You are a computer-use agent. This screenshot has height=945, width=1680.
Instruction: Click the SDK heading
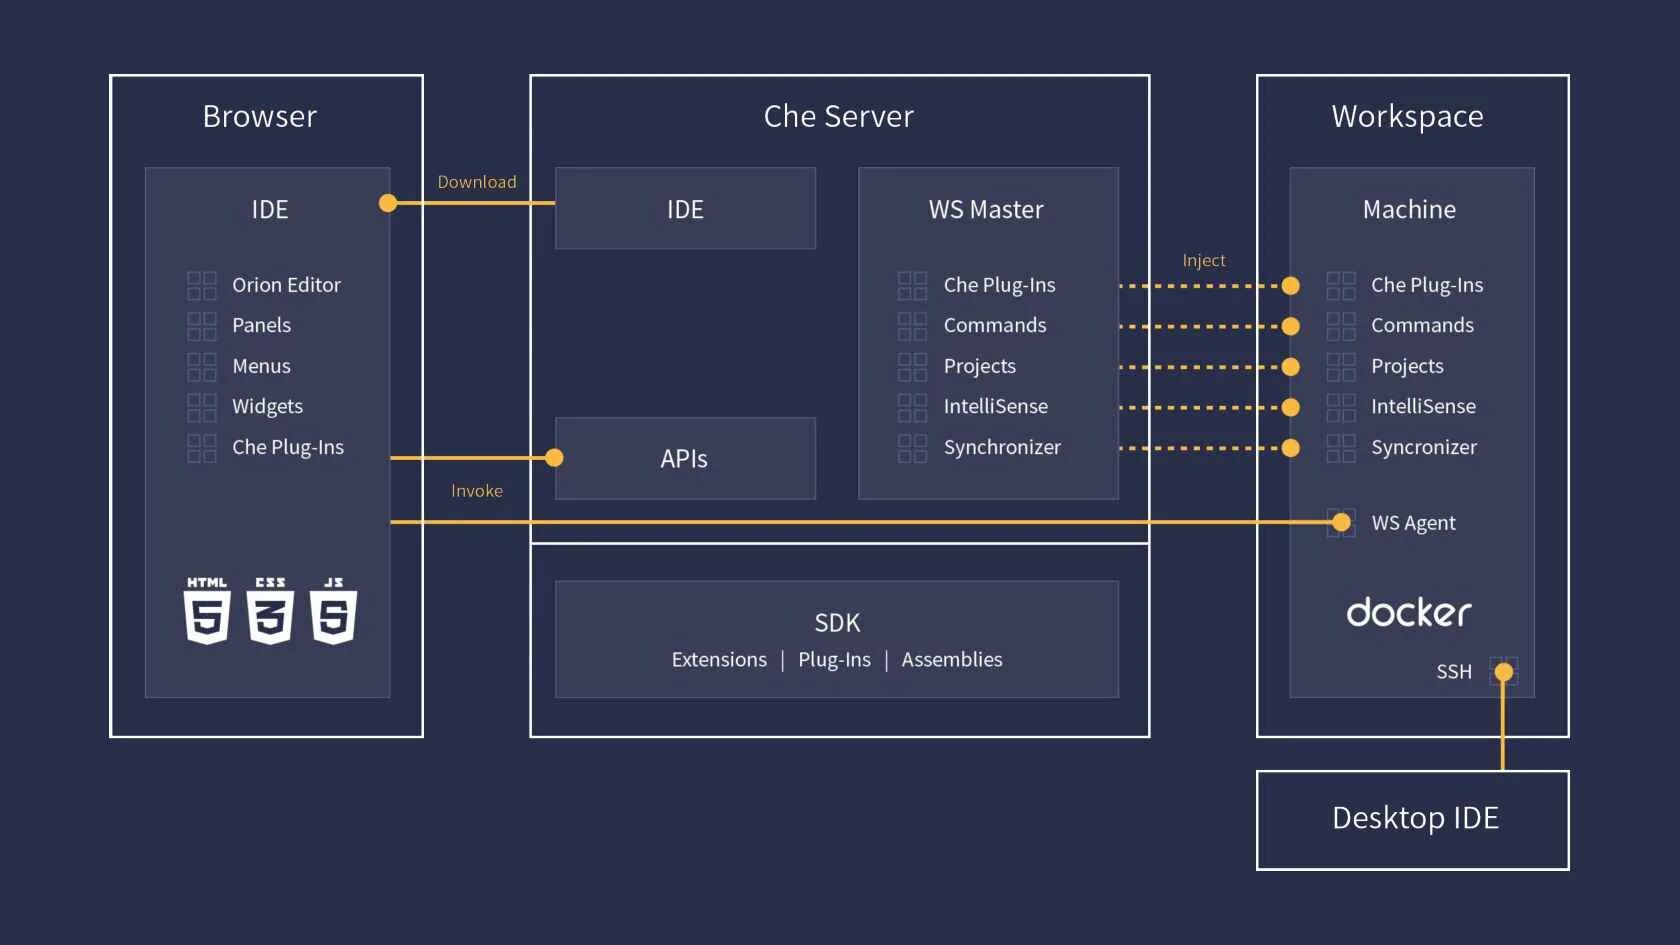coord(837,623)
